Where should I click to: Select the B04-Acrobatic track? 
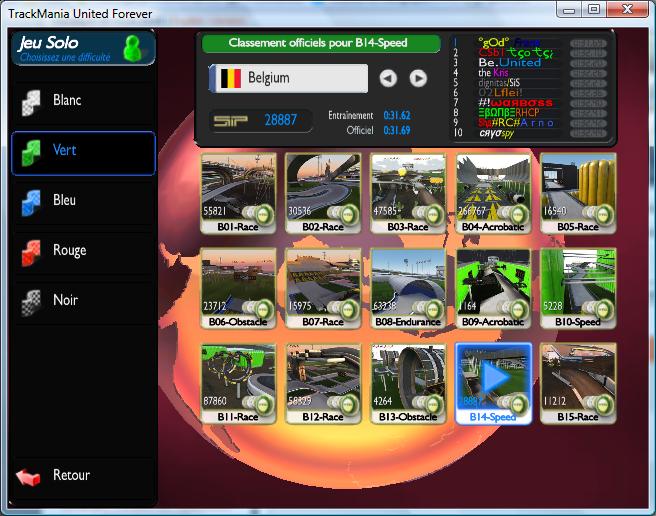(x=493, y=192)
